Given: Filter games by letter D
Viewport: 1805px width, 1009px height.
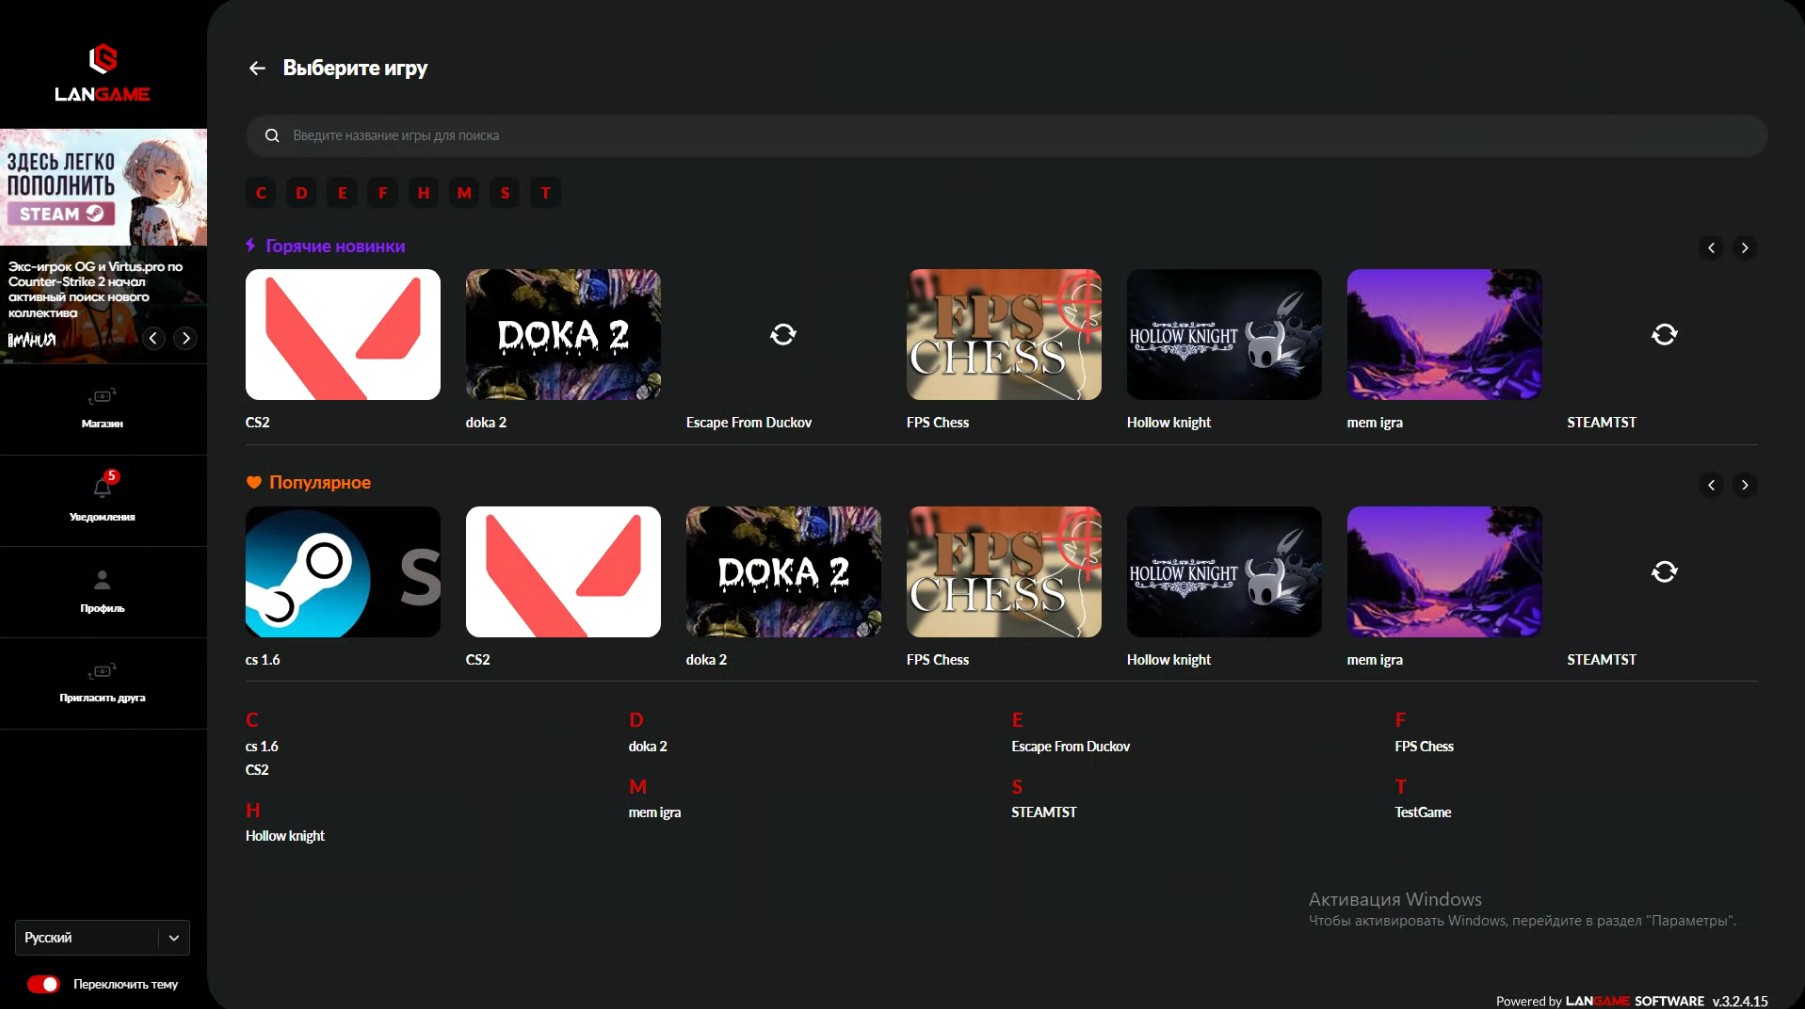Looking at the screenshot, I should click(301, 193).
